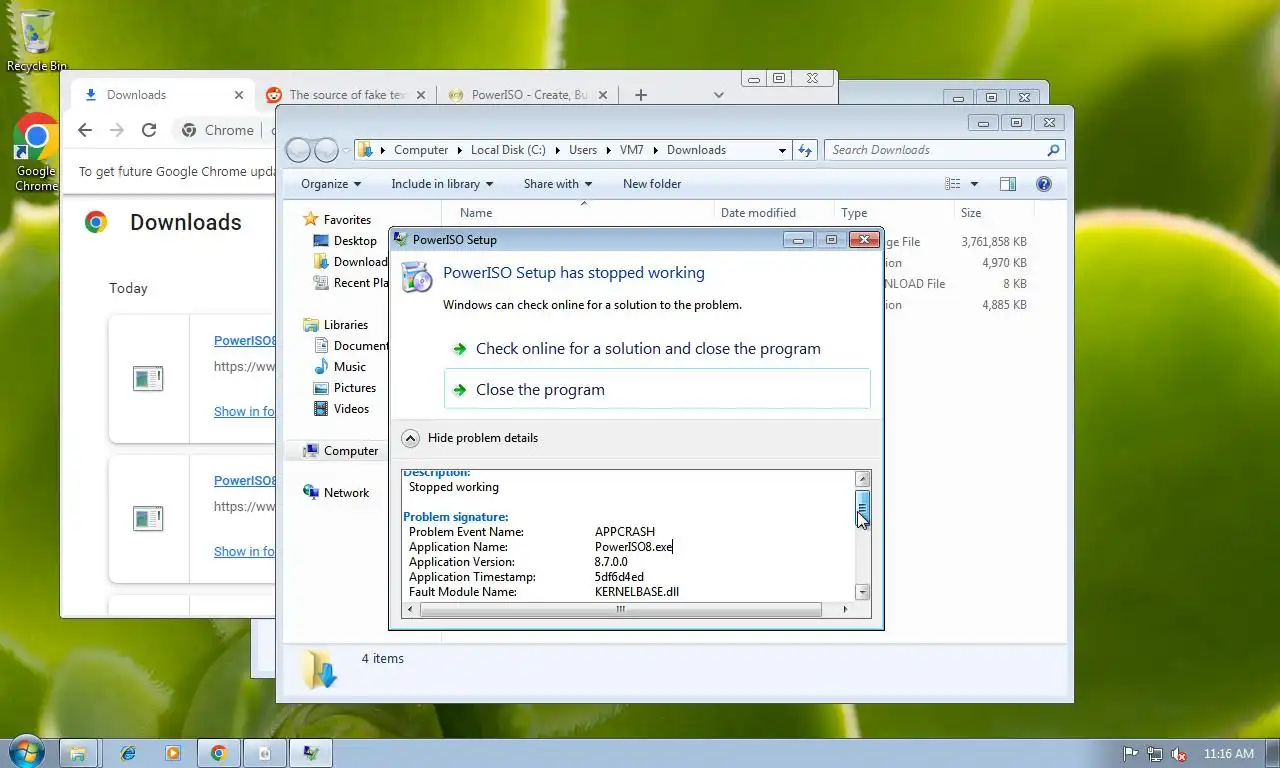Click the second download's file icon in Chrome
The height and width of the screenshot is (768, 1280).
click(148, 519)
